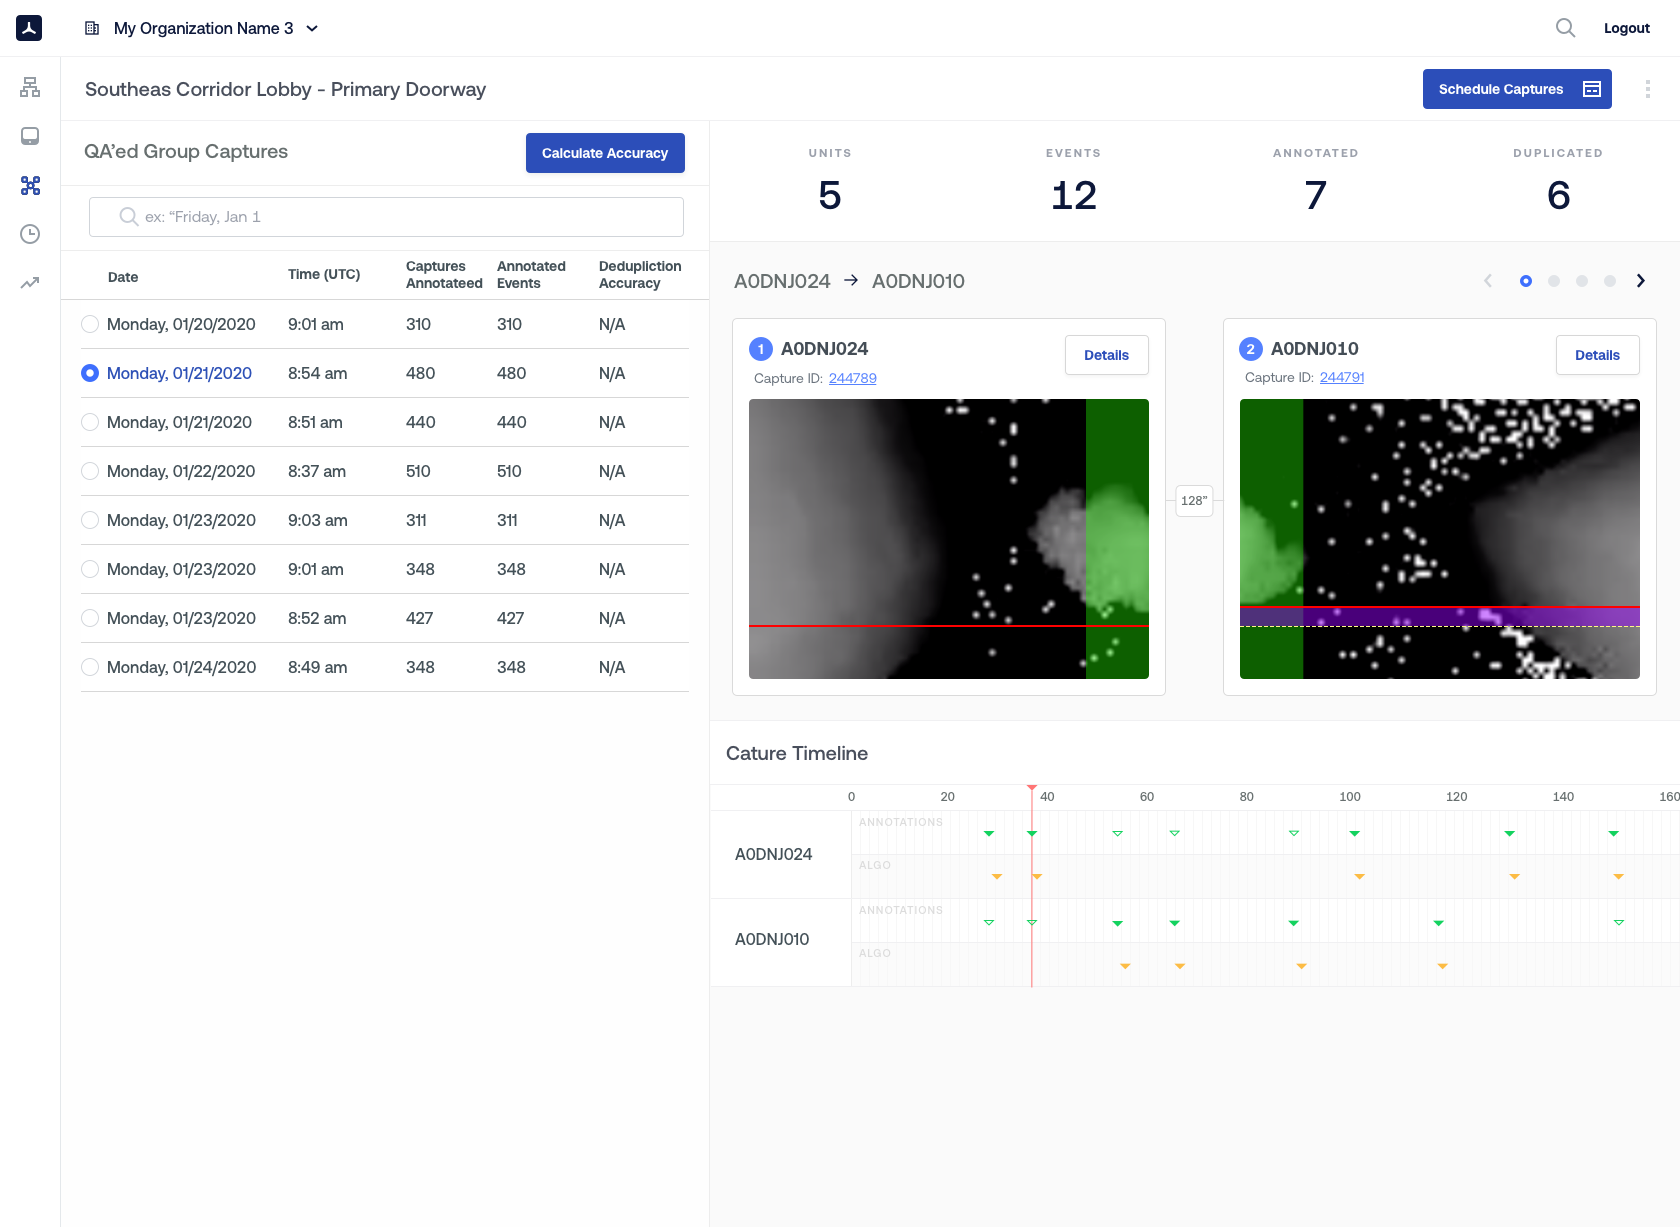The image size is (1680, 1227).
Task: Click the app logo icon in top-left
Action: pos(29,28)
